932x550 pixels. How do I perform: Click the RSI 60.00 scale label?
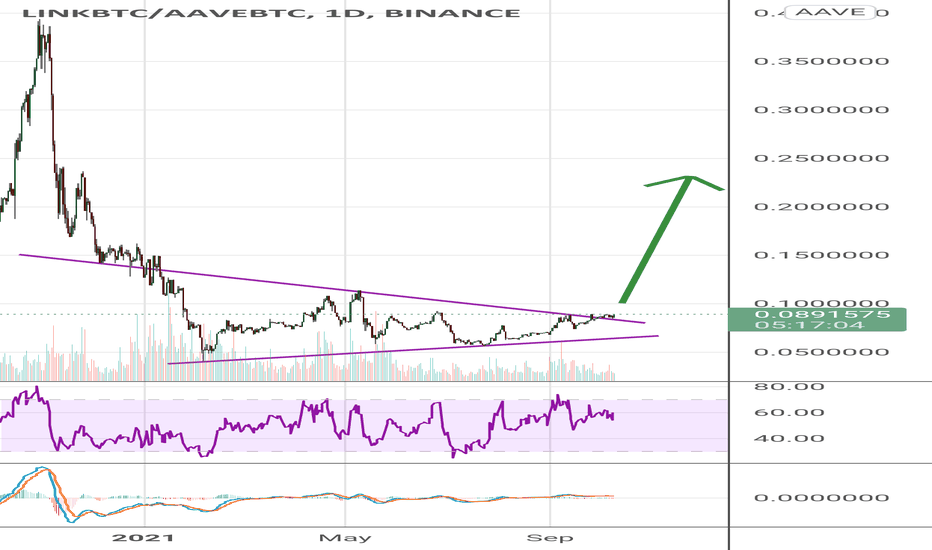789,413
